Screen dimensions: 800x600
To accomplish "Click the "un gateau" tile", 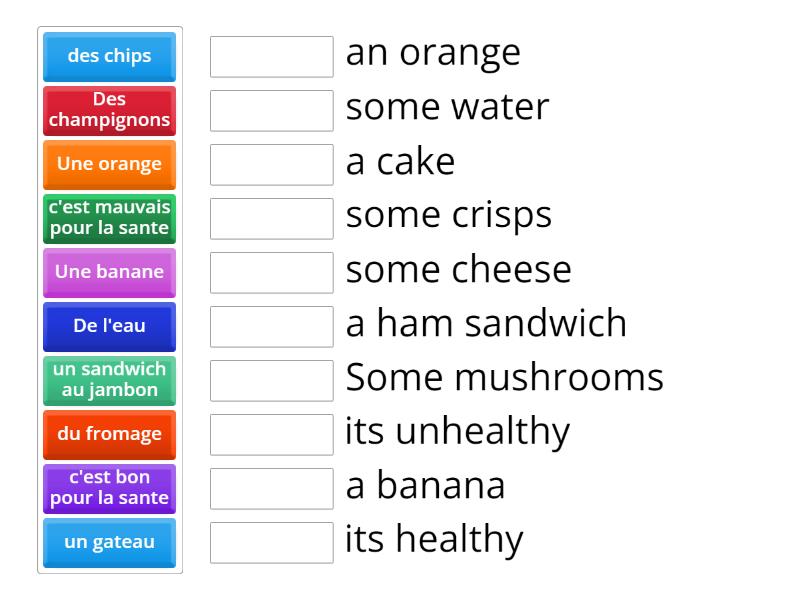I will tap(109, 542).
